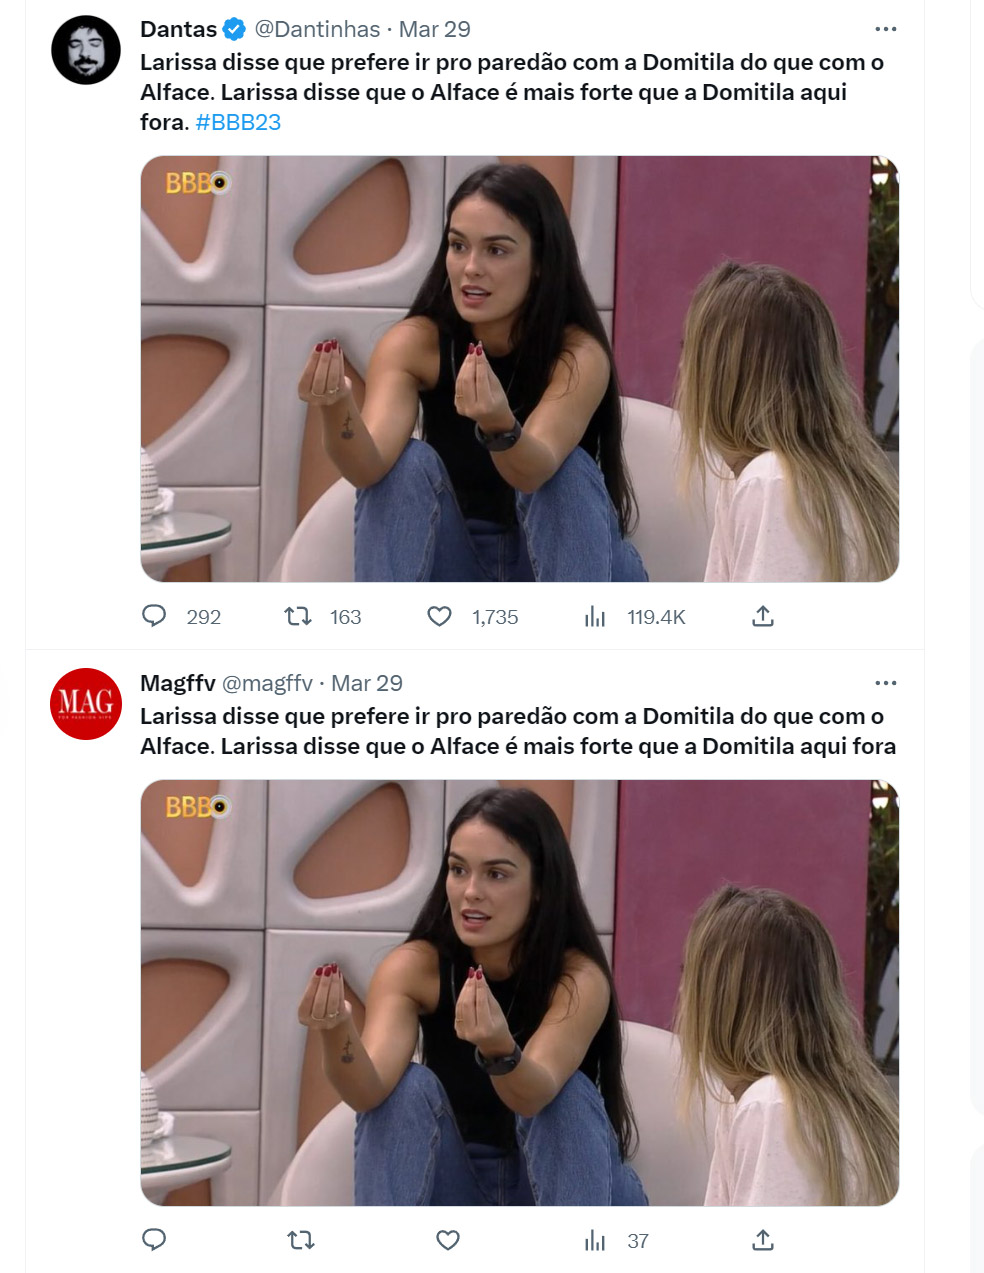Viewport: 984px width, 1273px height.
Task: Enlarge the image in Magffv tweet
Action: click(x=520, y=992)
